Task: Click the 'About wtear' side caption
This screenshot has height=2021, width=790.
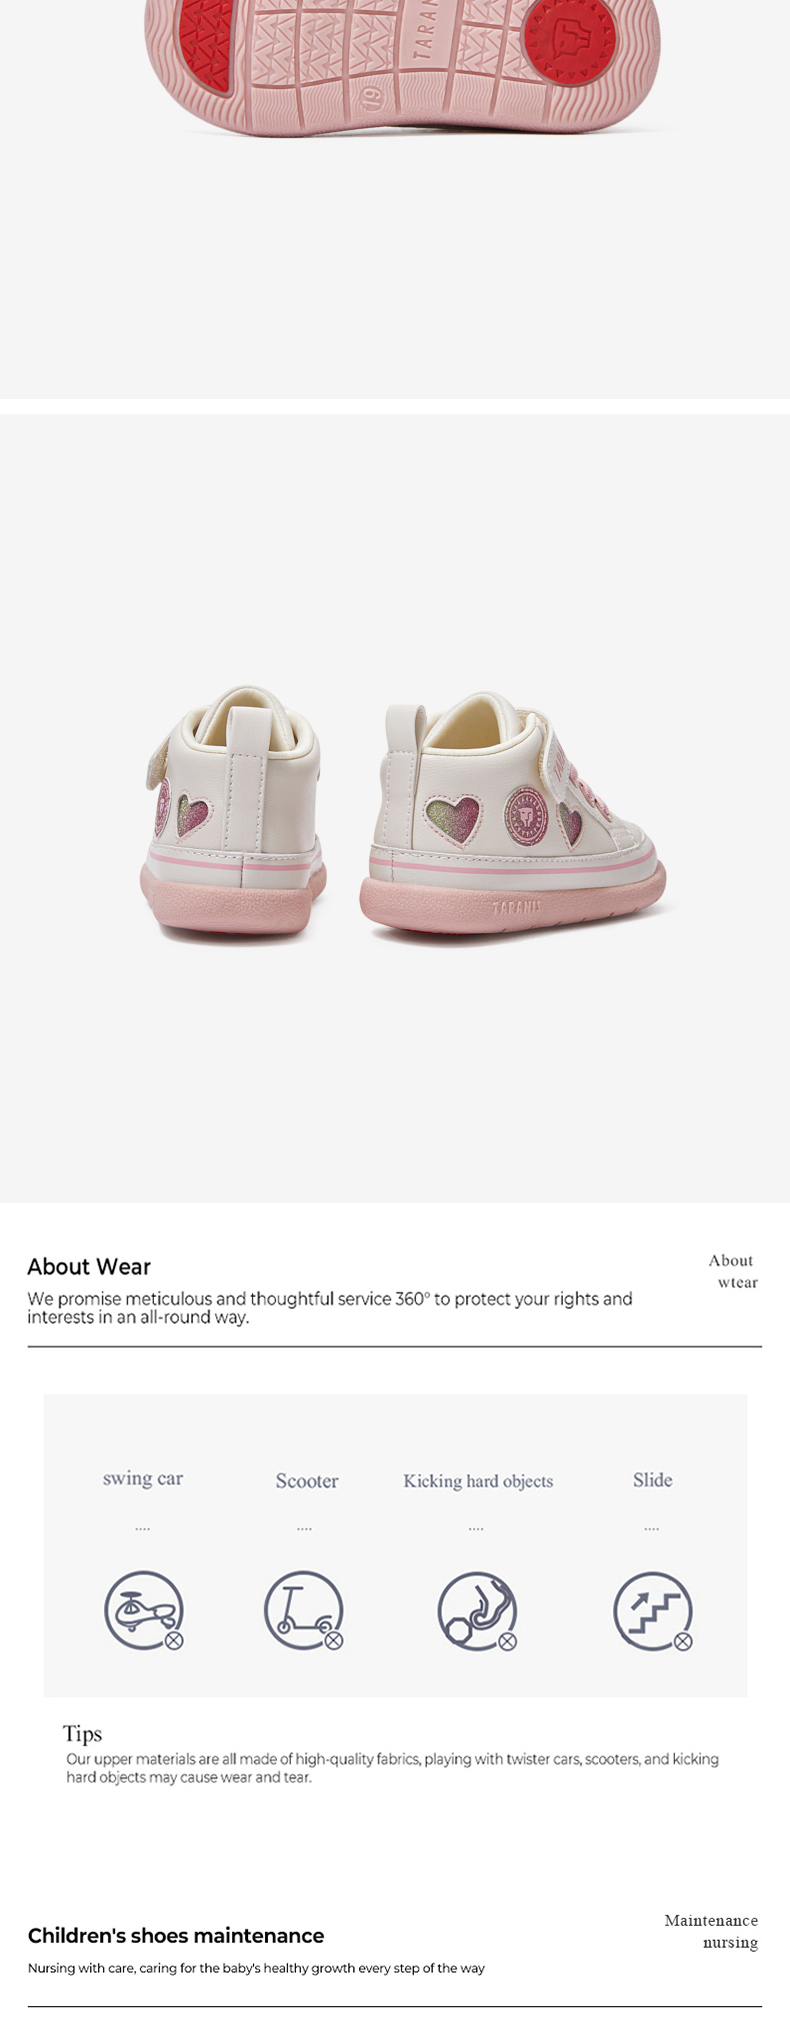Action: (733, 1271)
